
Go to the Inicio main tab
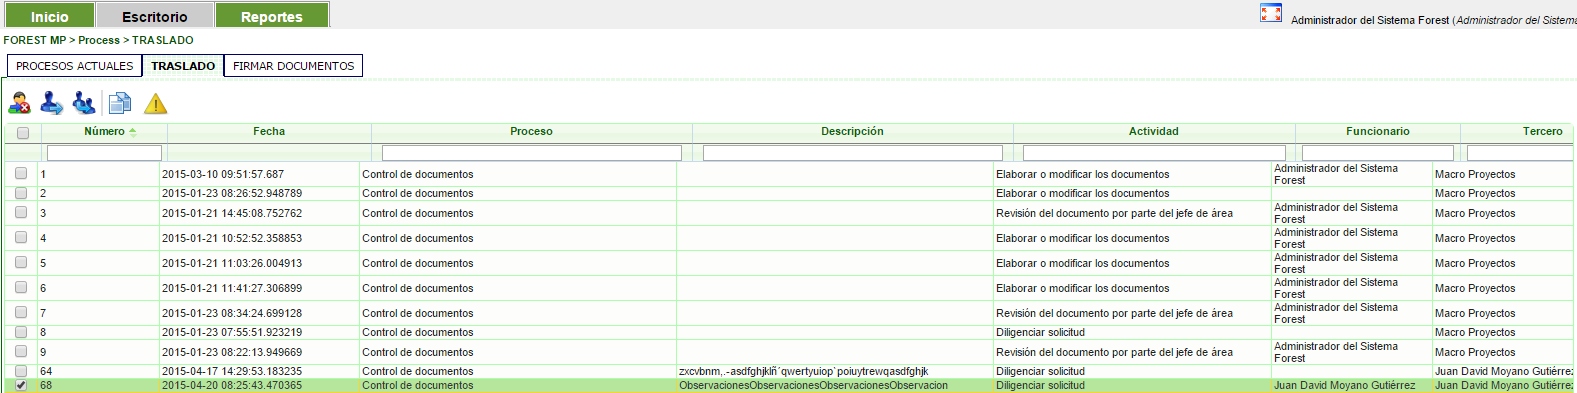point(50,16)
